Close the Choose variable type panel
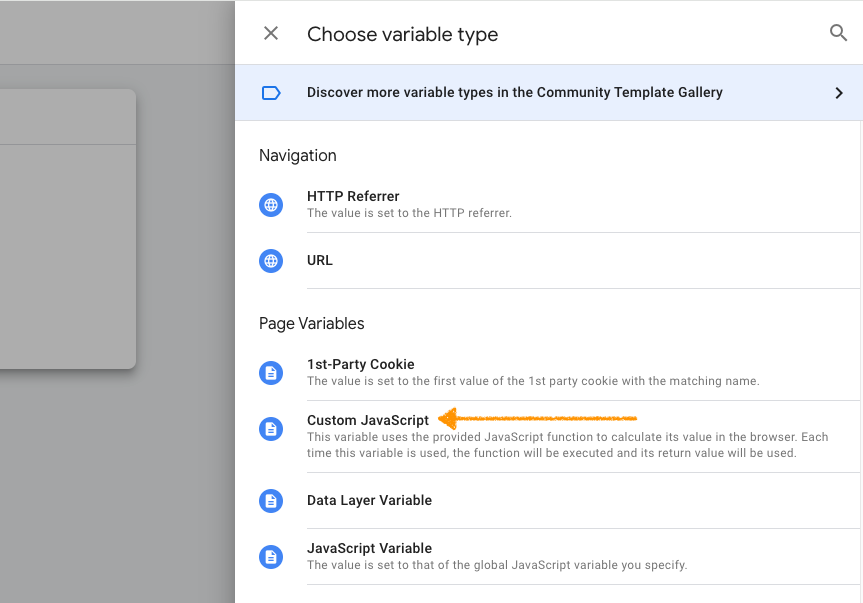Screen dimensions: 863x603 point(271,34)
